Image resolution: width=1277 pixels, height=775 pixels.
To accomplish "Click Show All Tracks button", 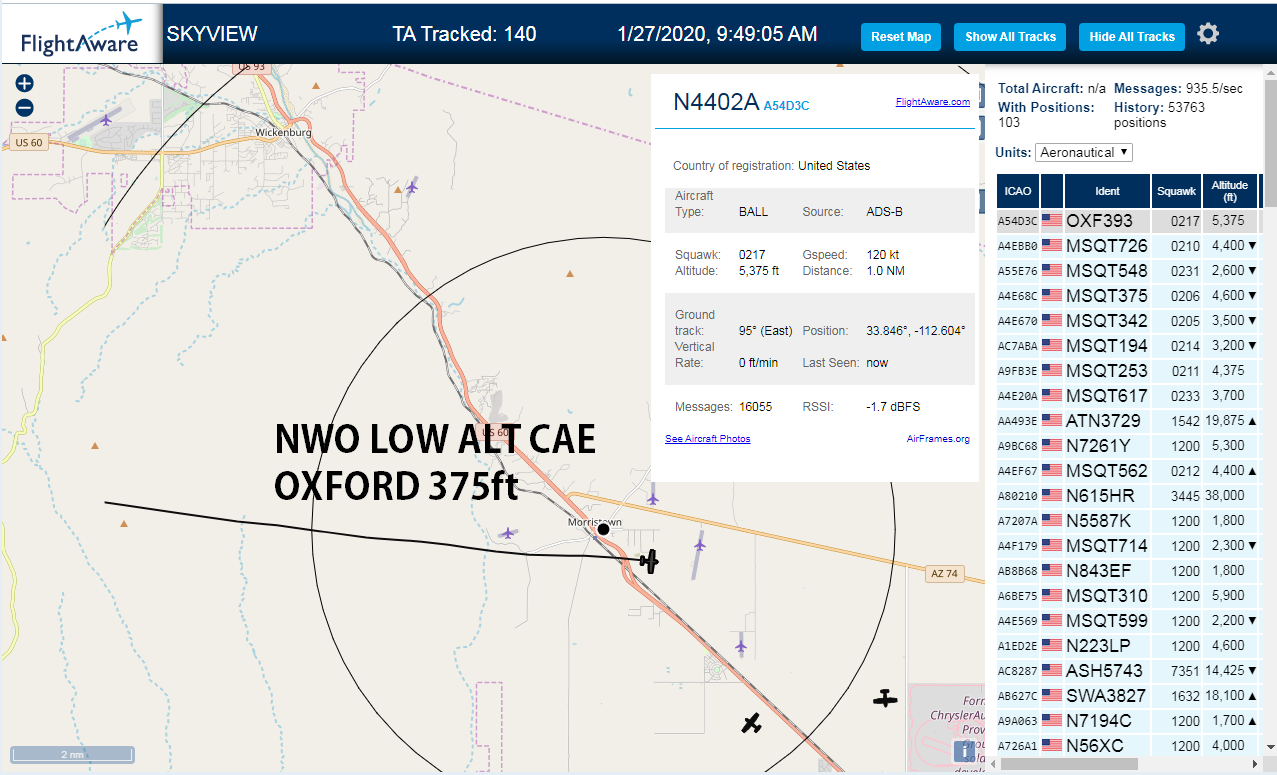I will pyautogui.click(x=1010, y=37).
